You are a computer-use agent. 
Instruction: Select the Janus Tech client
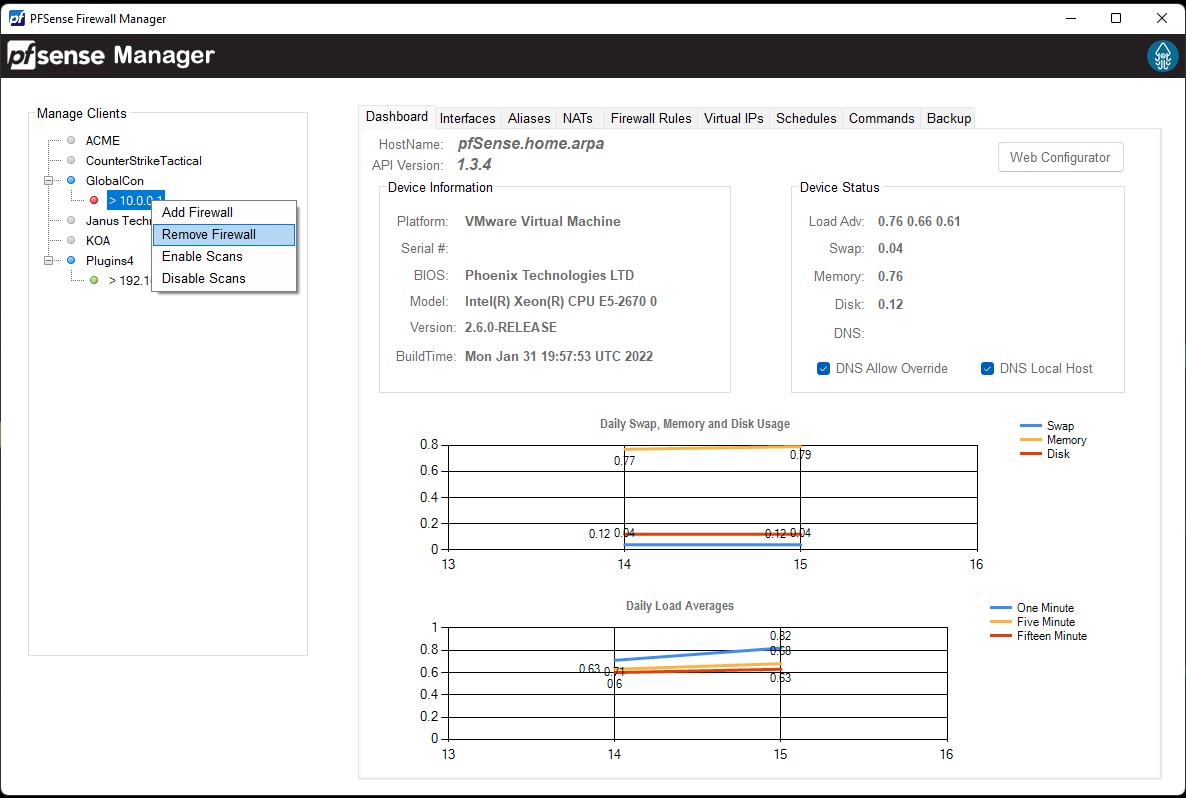119,220
